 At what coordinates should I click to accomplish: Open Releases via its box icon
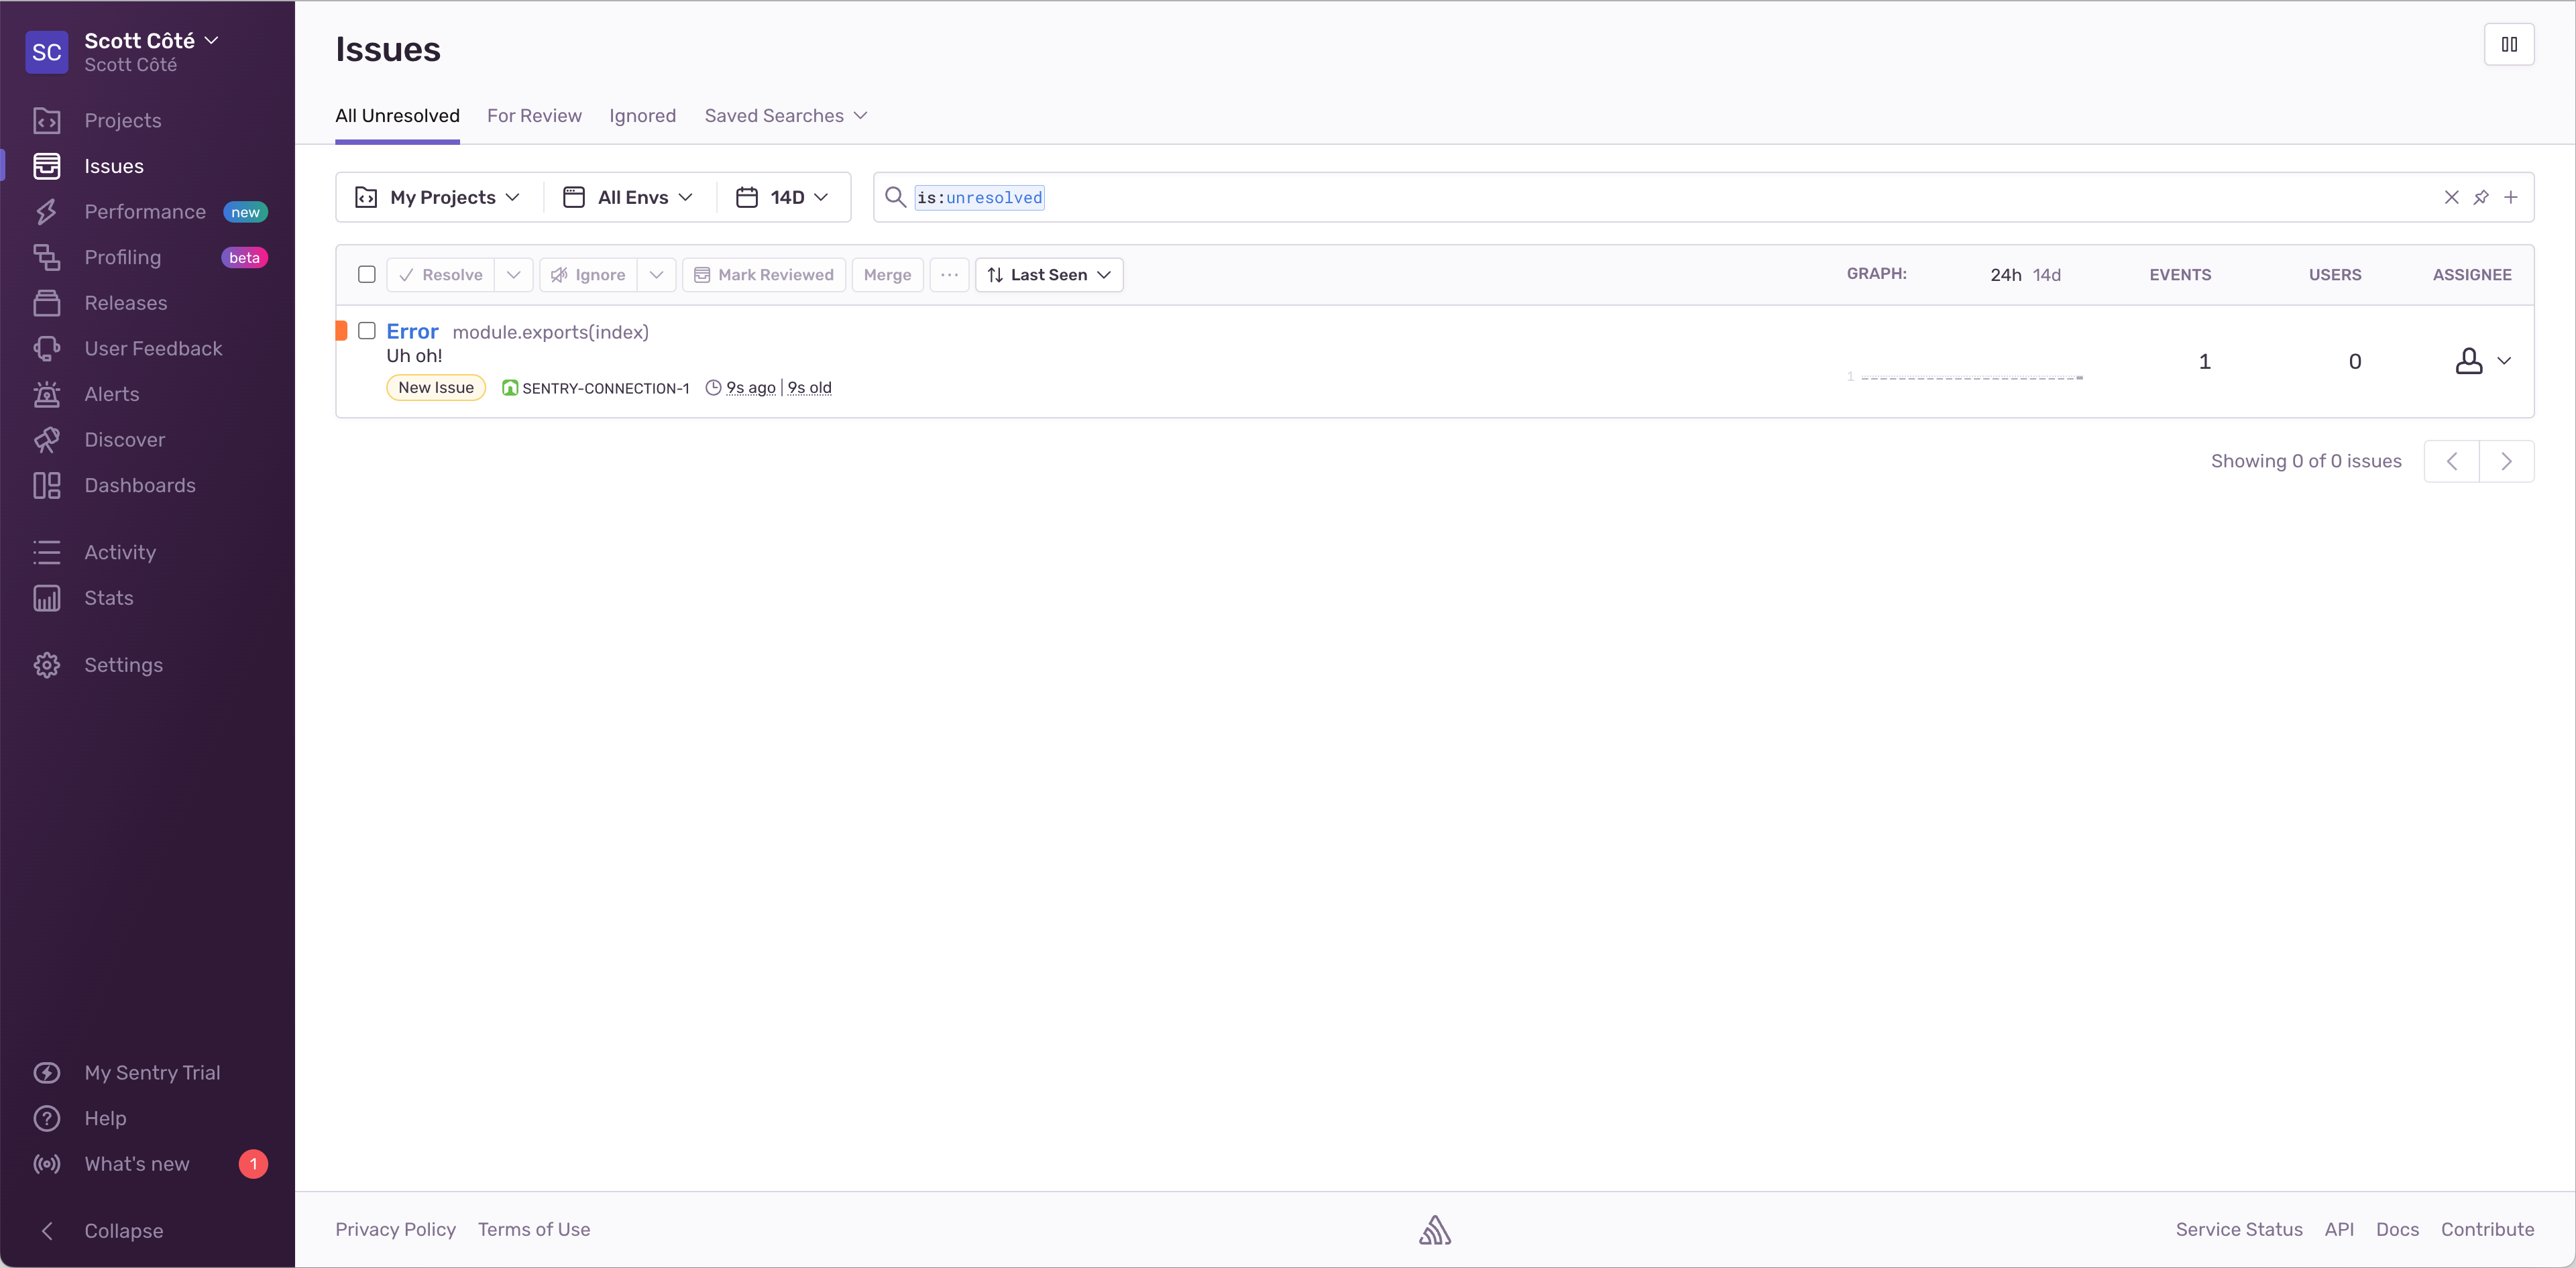tap(47, 303)
